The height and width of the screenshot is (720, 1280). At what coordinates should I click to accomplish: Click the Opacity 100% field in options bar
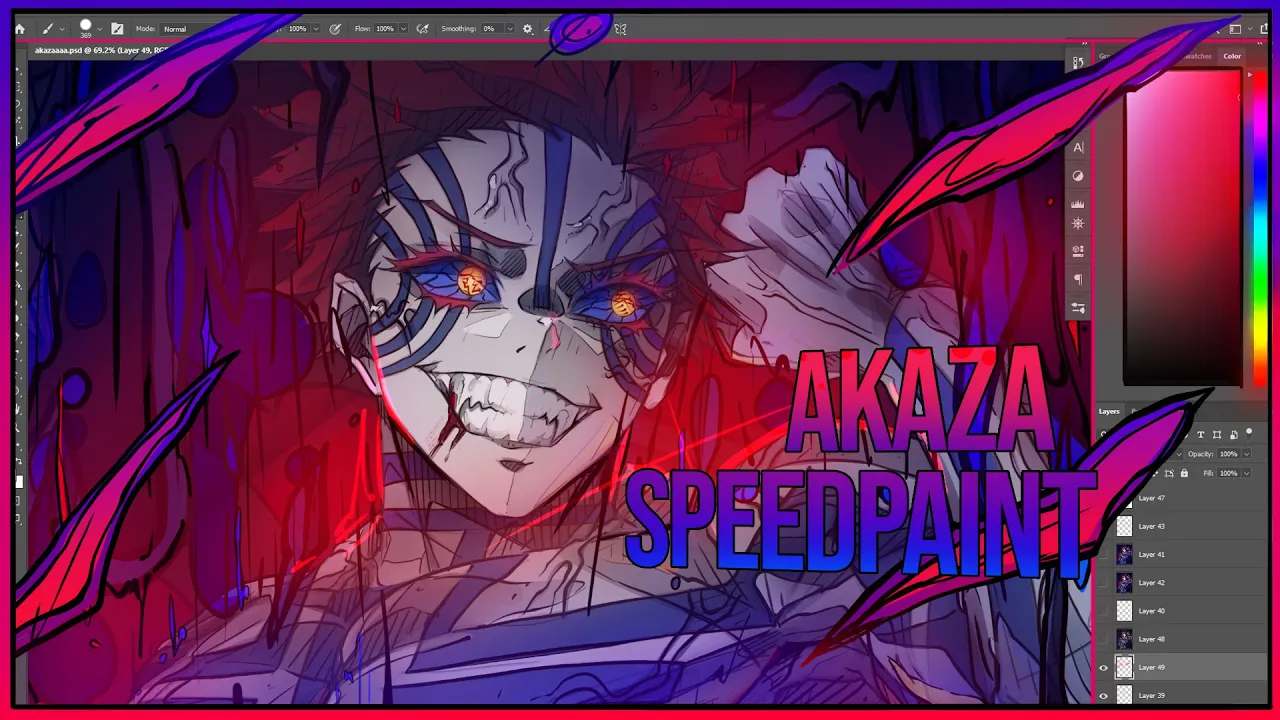298,29
